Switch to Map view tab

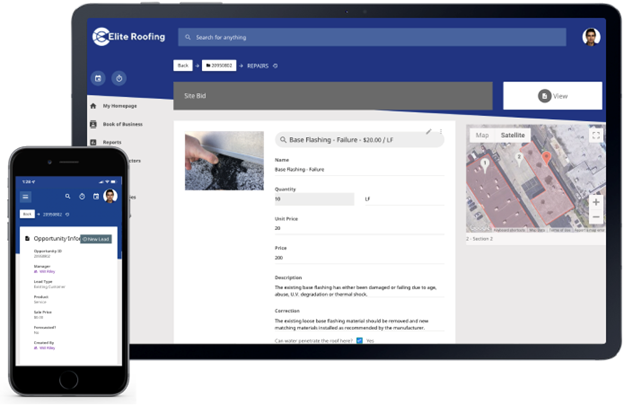click(482, 135)
